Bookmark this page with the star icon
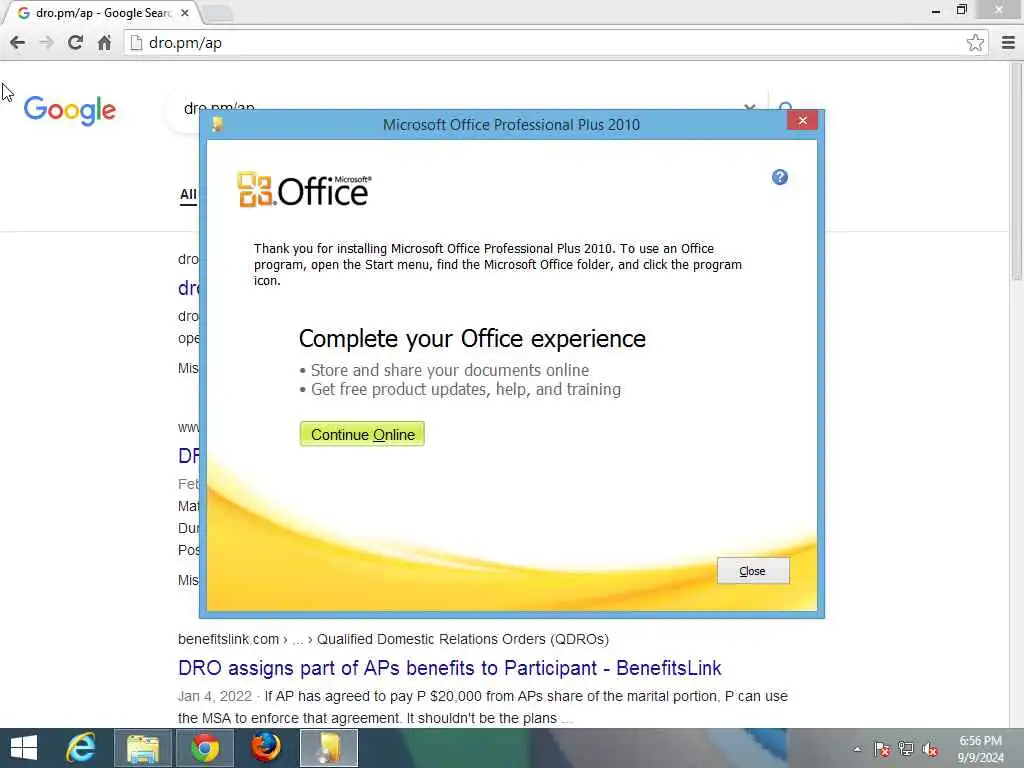The width and height of the screenshot is (1024, 768). (975, 43)
